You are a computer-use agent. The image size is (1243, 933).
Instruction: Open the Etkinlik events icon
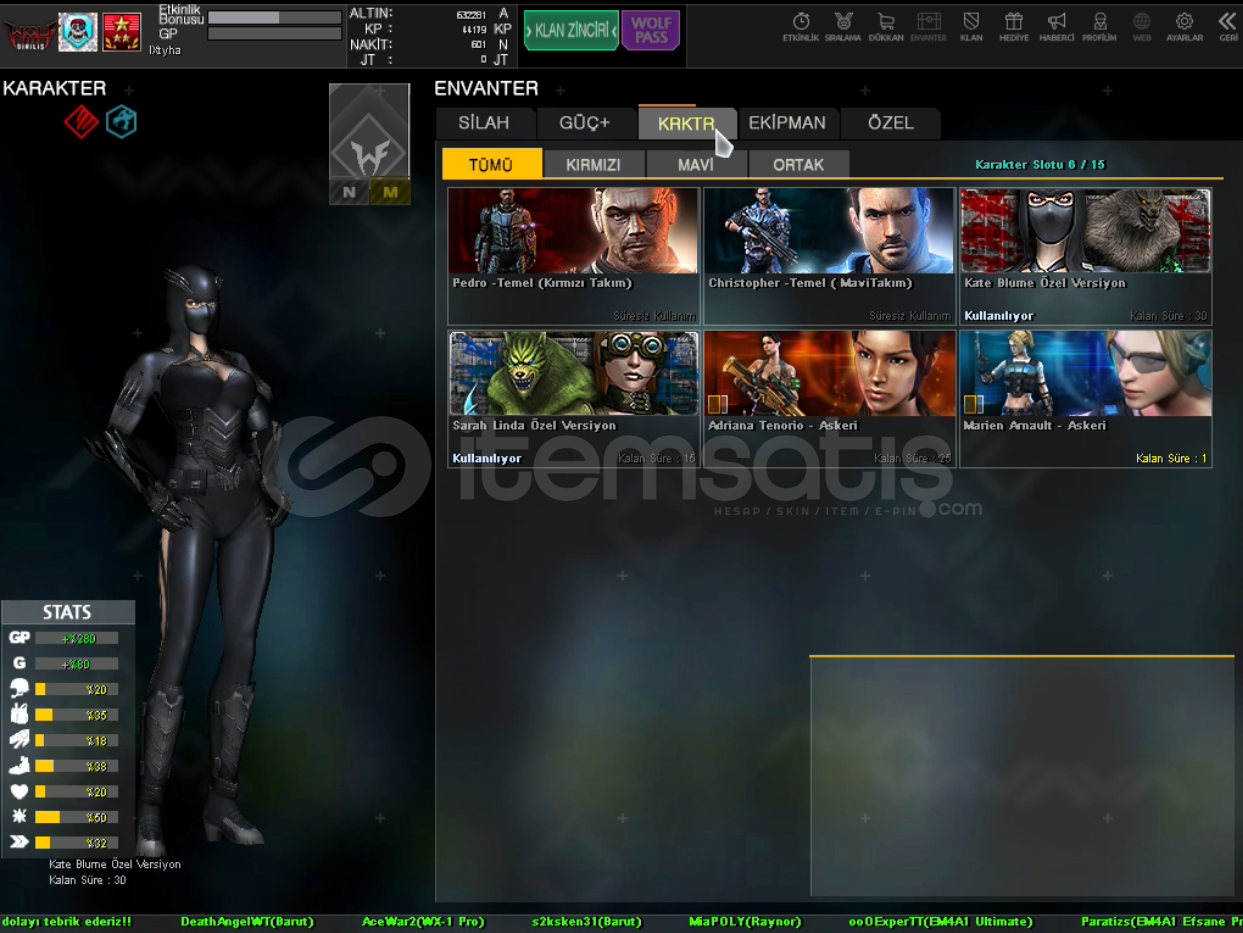tap(801, 26)
